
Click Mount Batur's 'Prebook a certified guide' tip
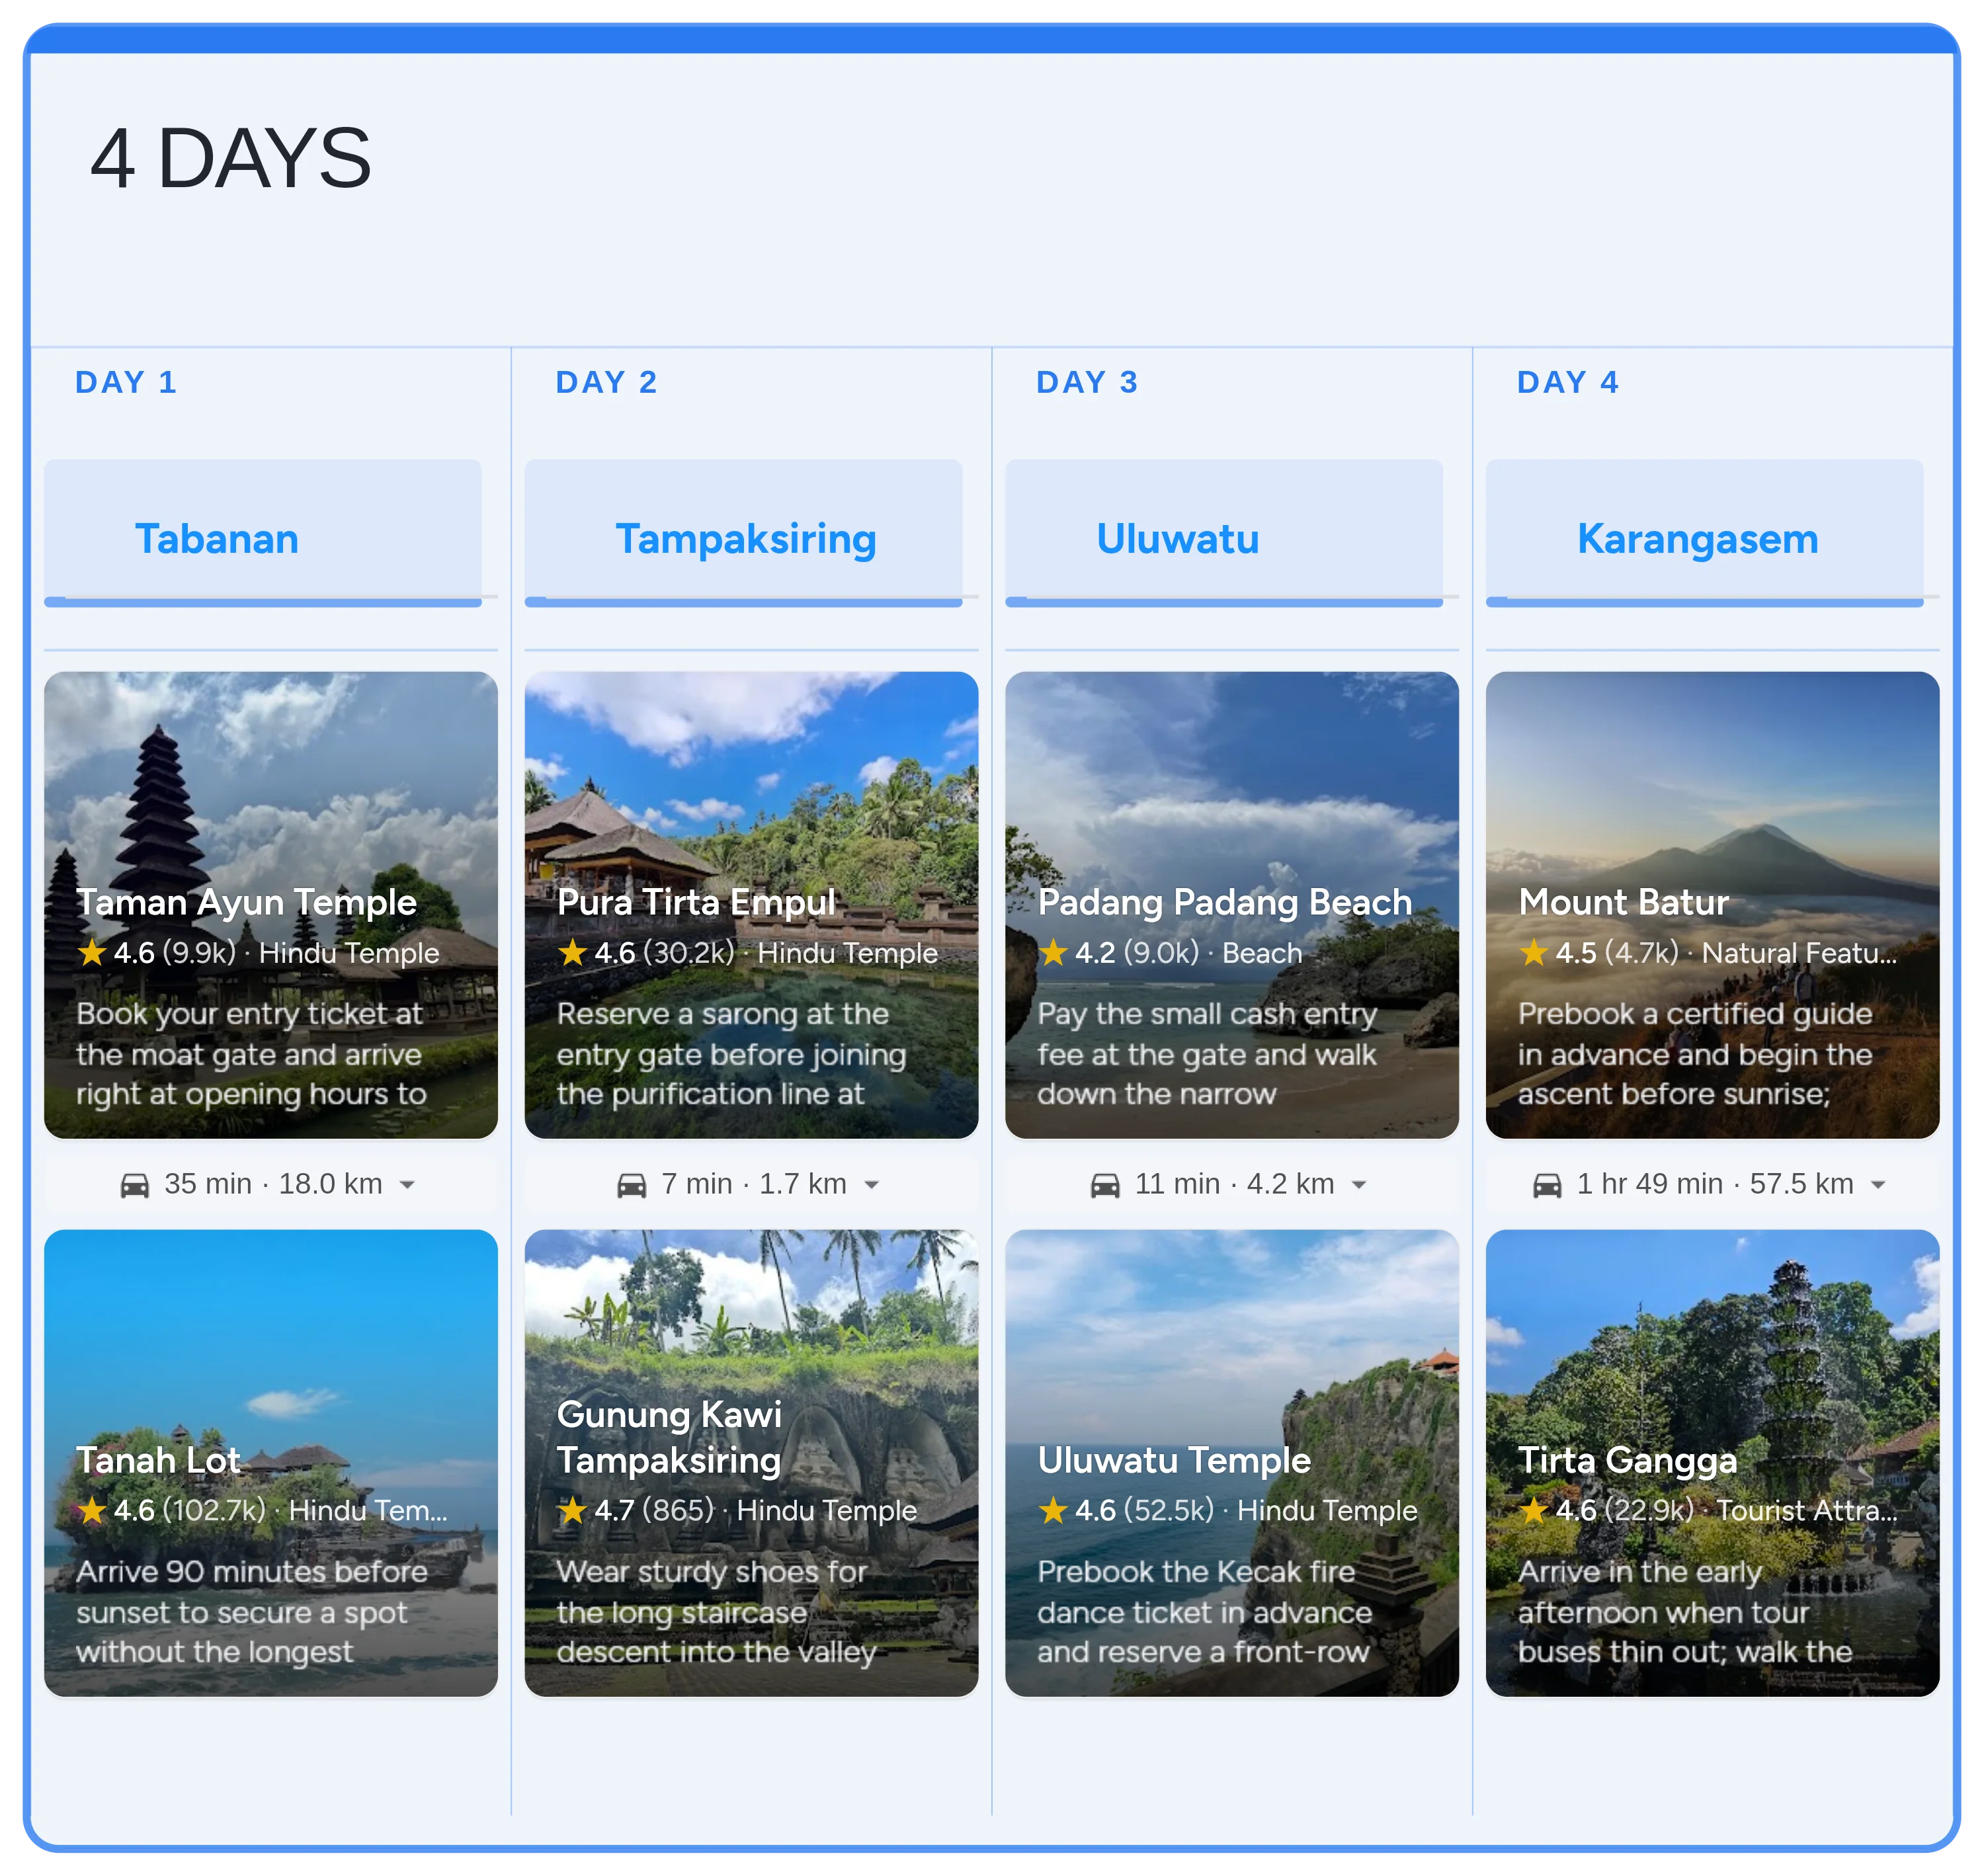point(1695,1054)
